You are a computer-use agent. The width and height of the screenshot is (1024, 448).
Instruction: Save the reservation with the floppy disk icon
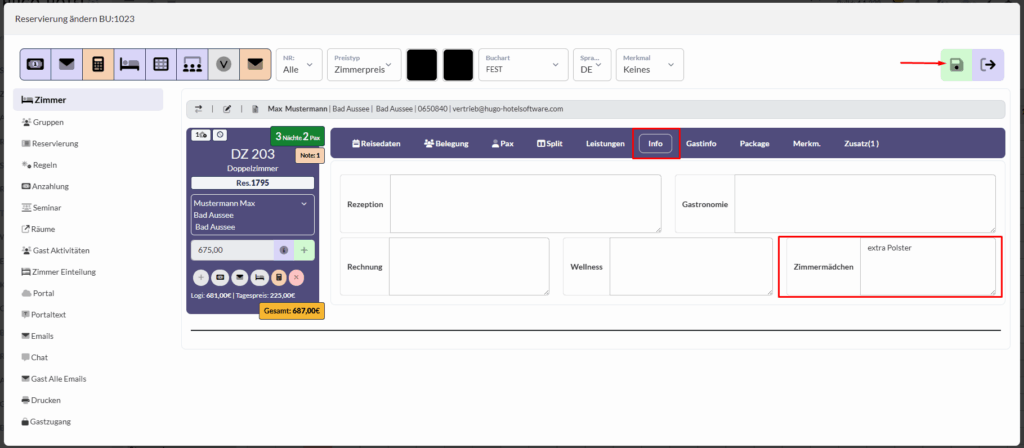[x=956, y=65]
